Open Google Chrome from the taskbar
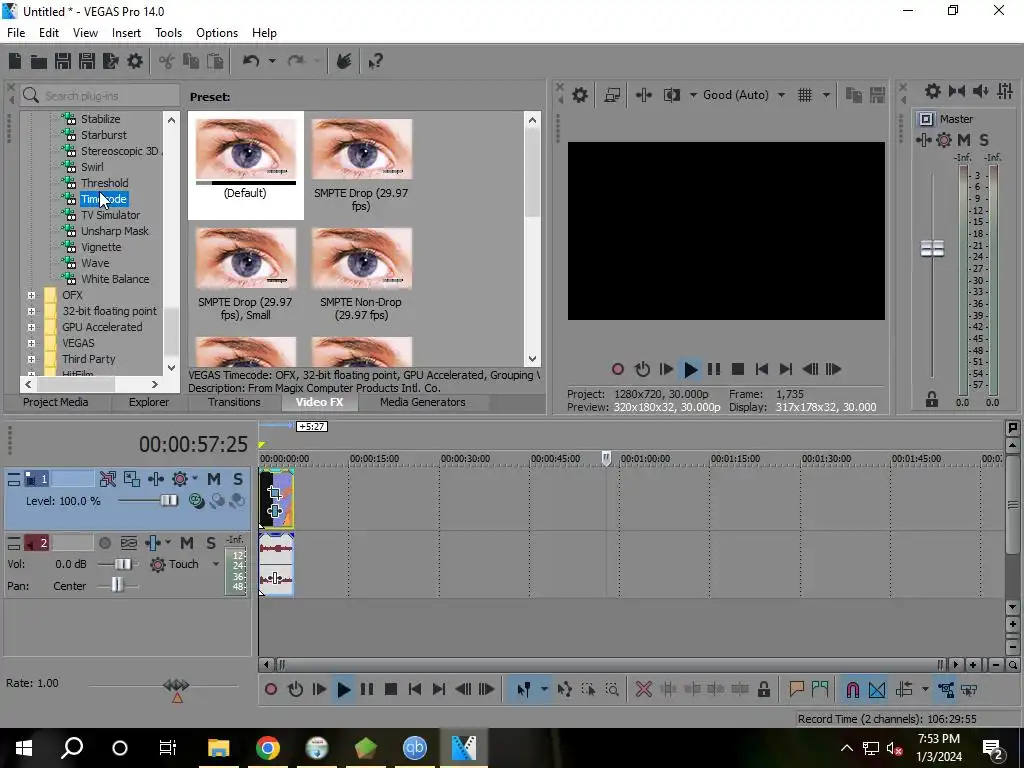 click(268, 748)
